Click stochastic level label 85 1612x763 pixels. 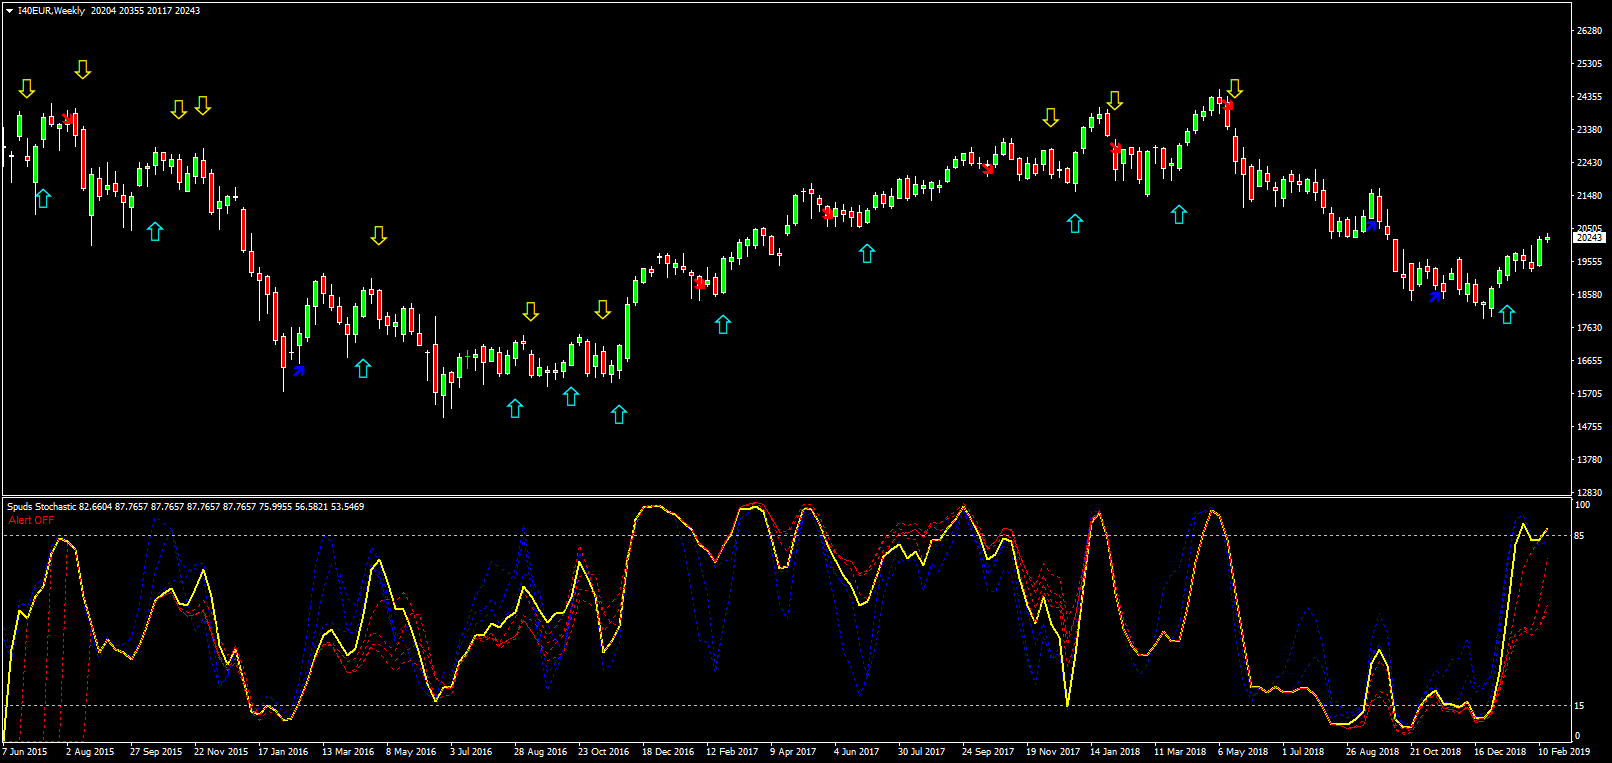coord(1580,536)
